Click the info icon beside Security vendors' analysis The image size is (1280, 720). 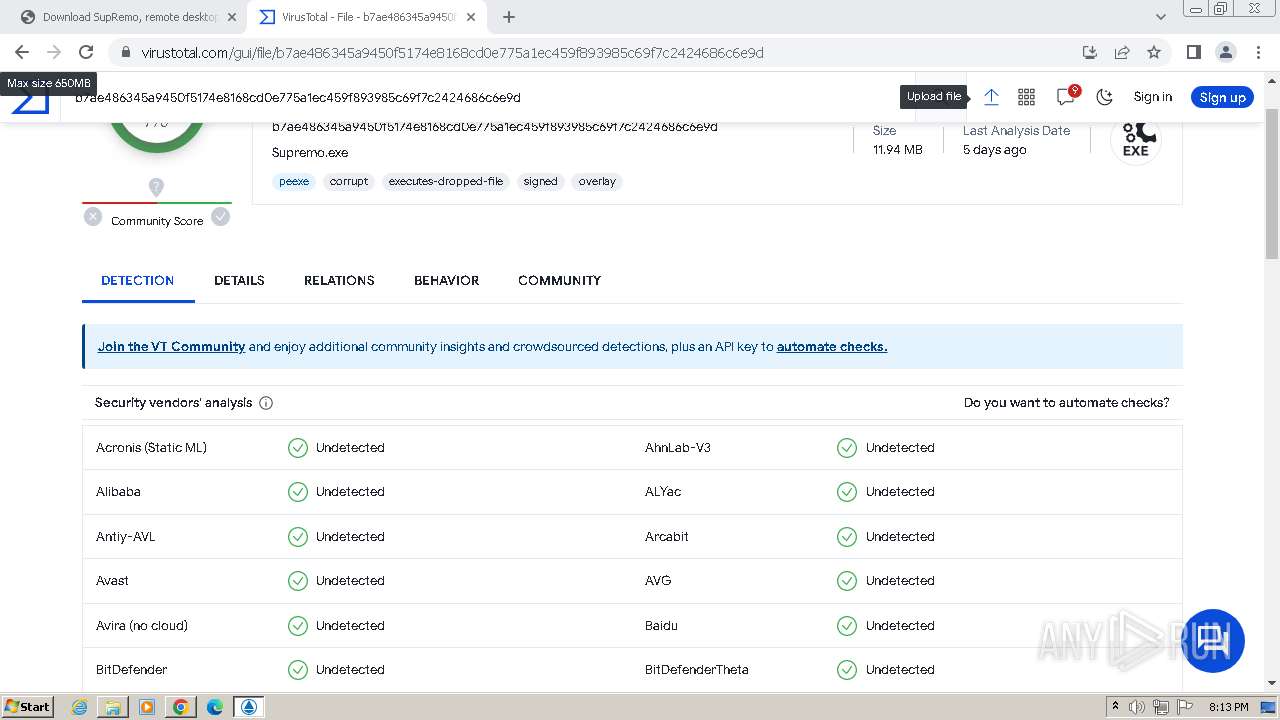pyautogui.click(x=266, y=403)
